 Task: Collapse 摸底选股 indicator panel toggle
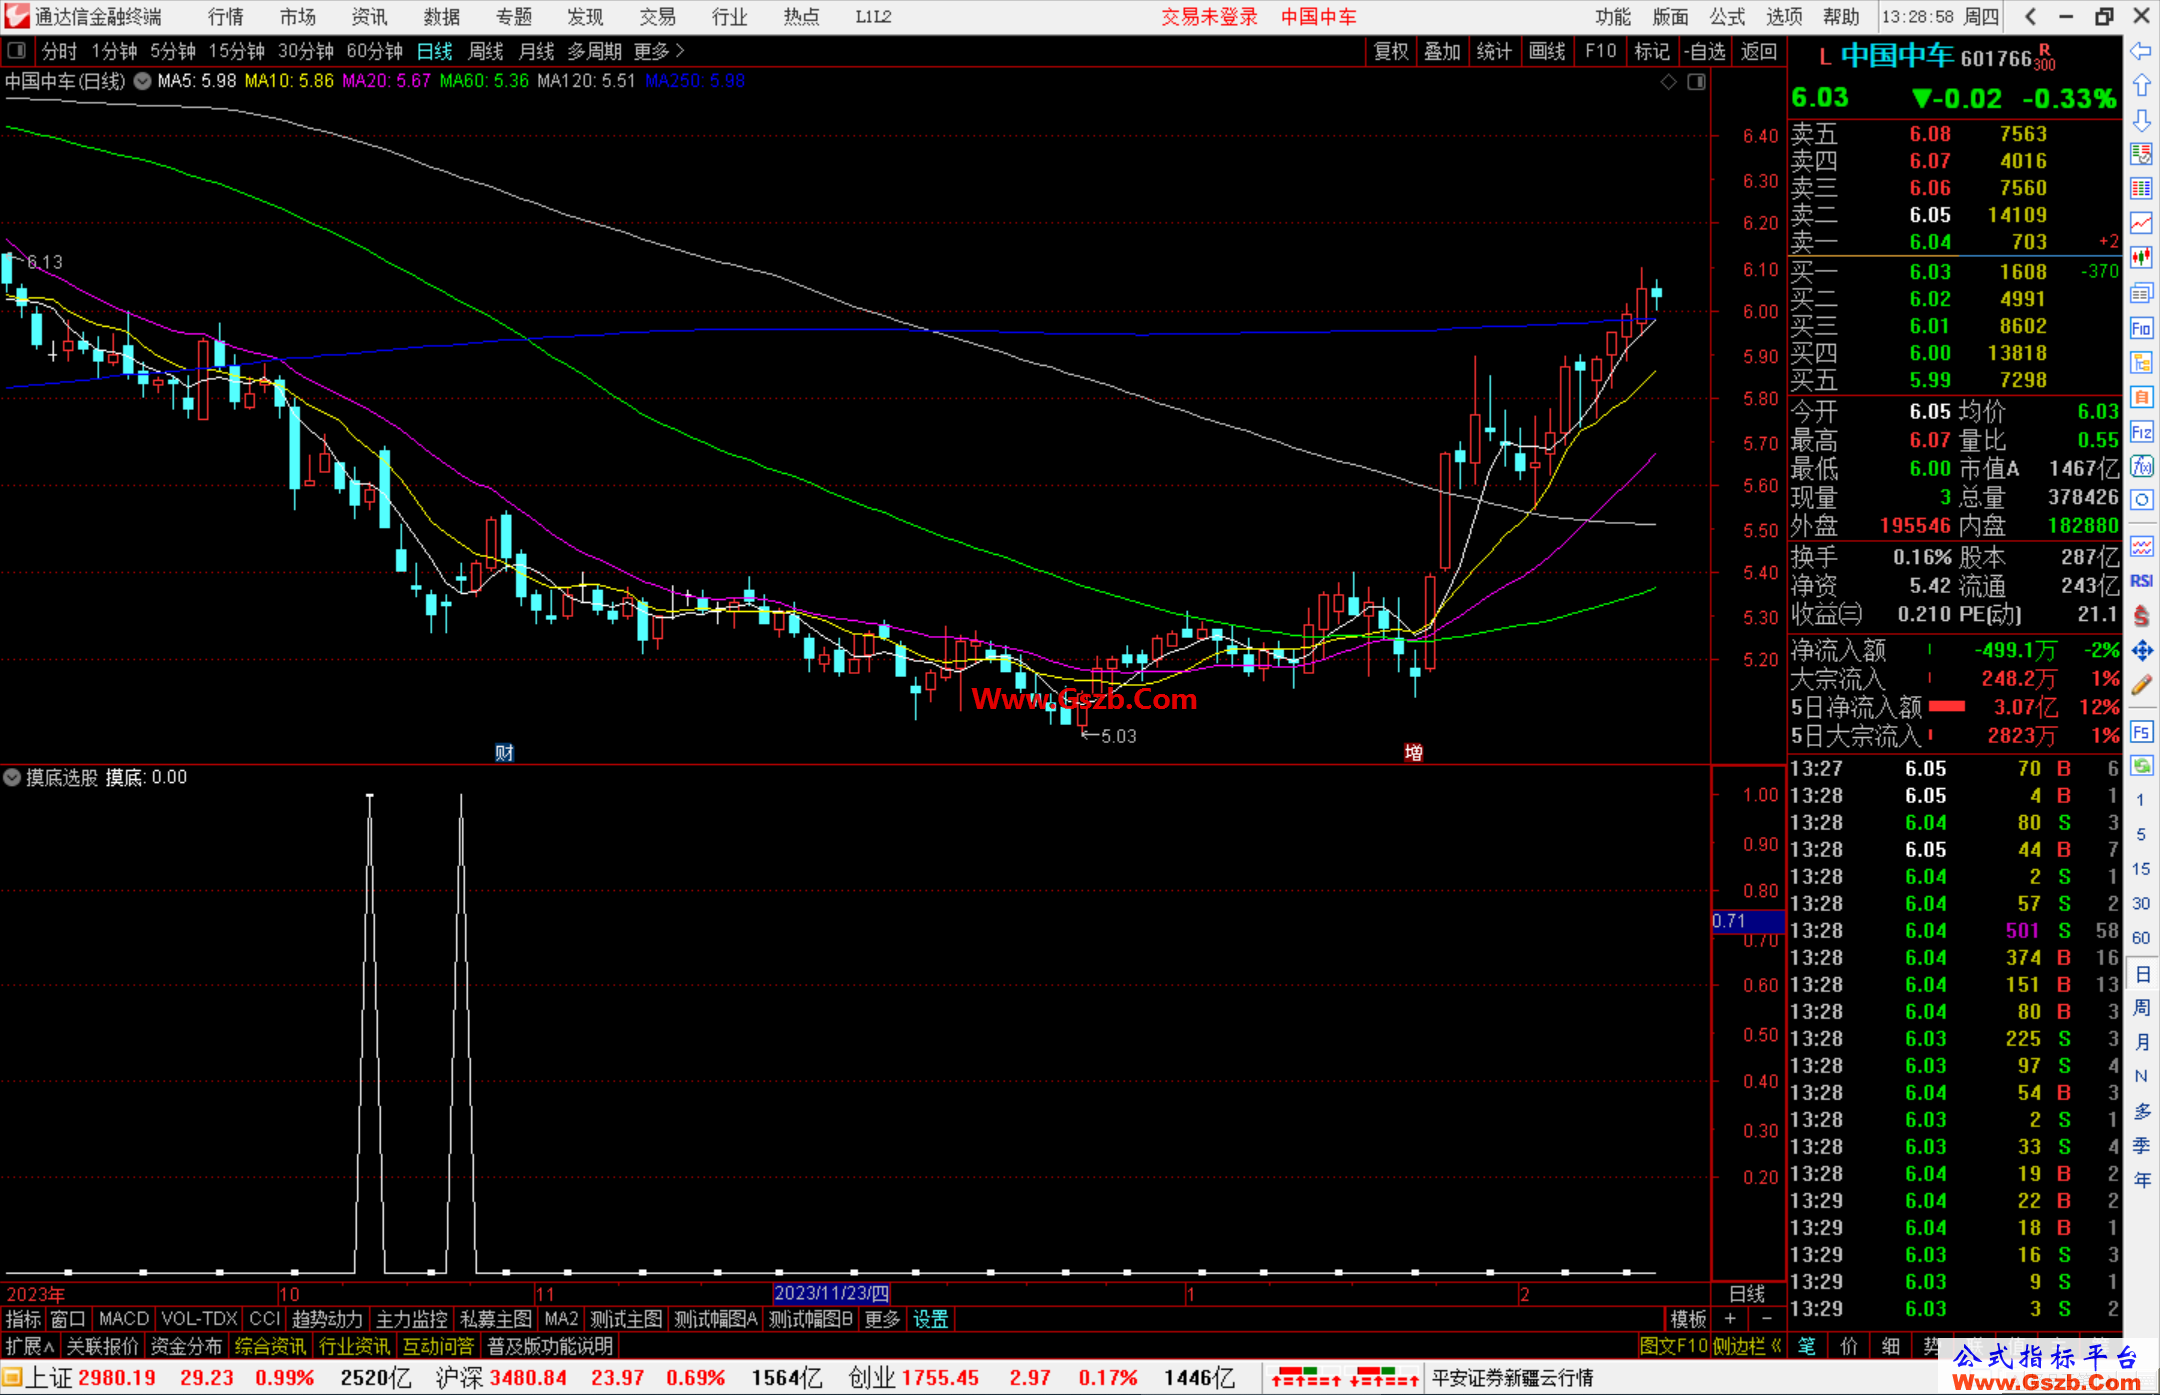point(12,777)
